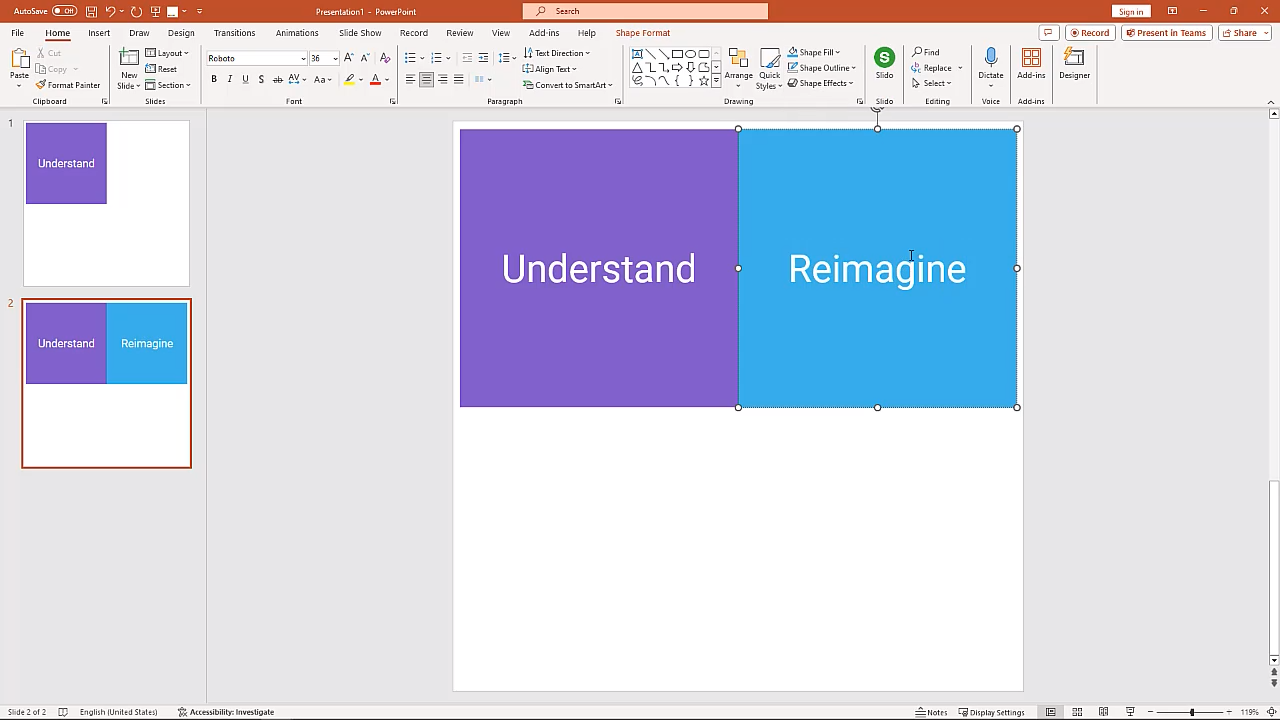Click the Find tool
The image size is (1280, 720).
click(x=926, y=52)
